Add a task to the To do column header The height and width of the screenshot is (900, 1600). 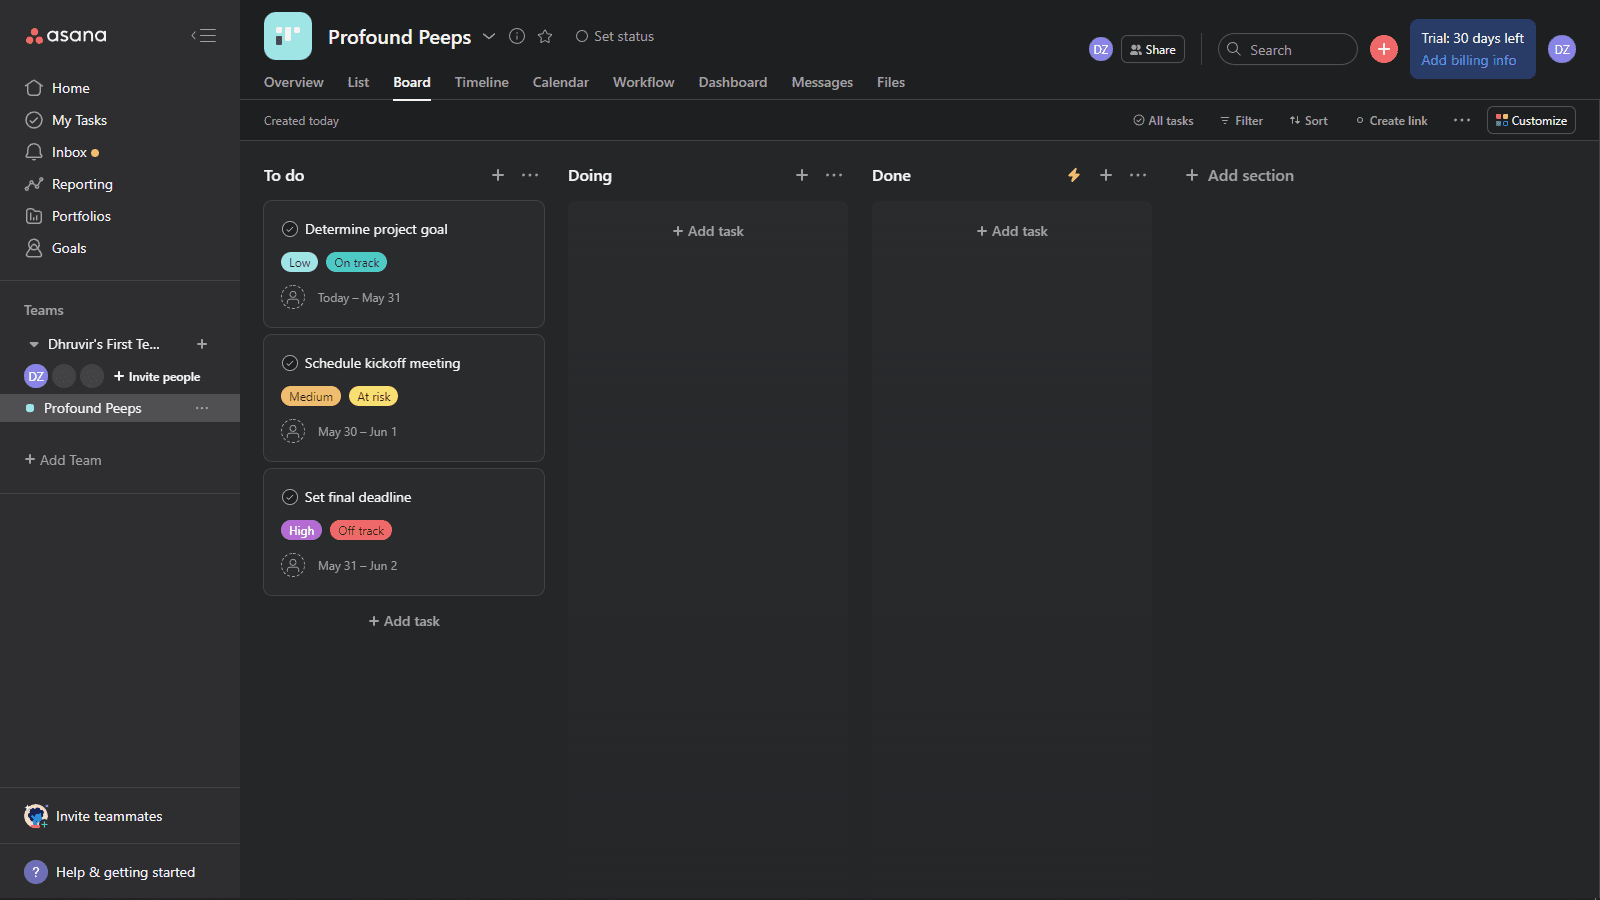tap(498, 175)
